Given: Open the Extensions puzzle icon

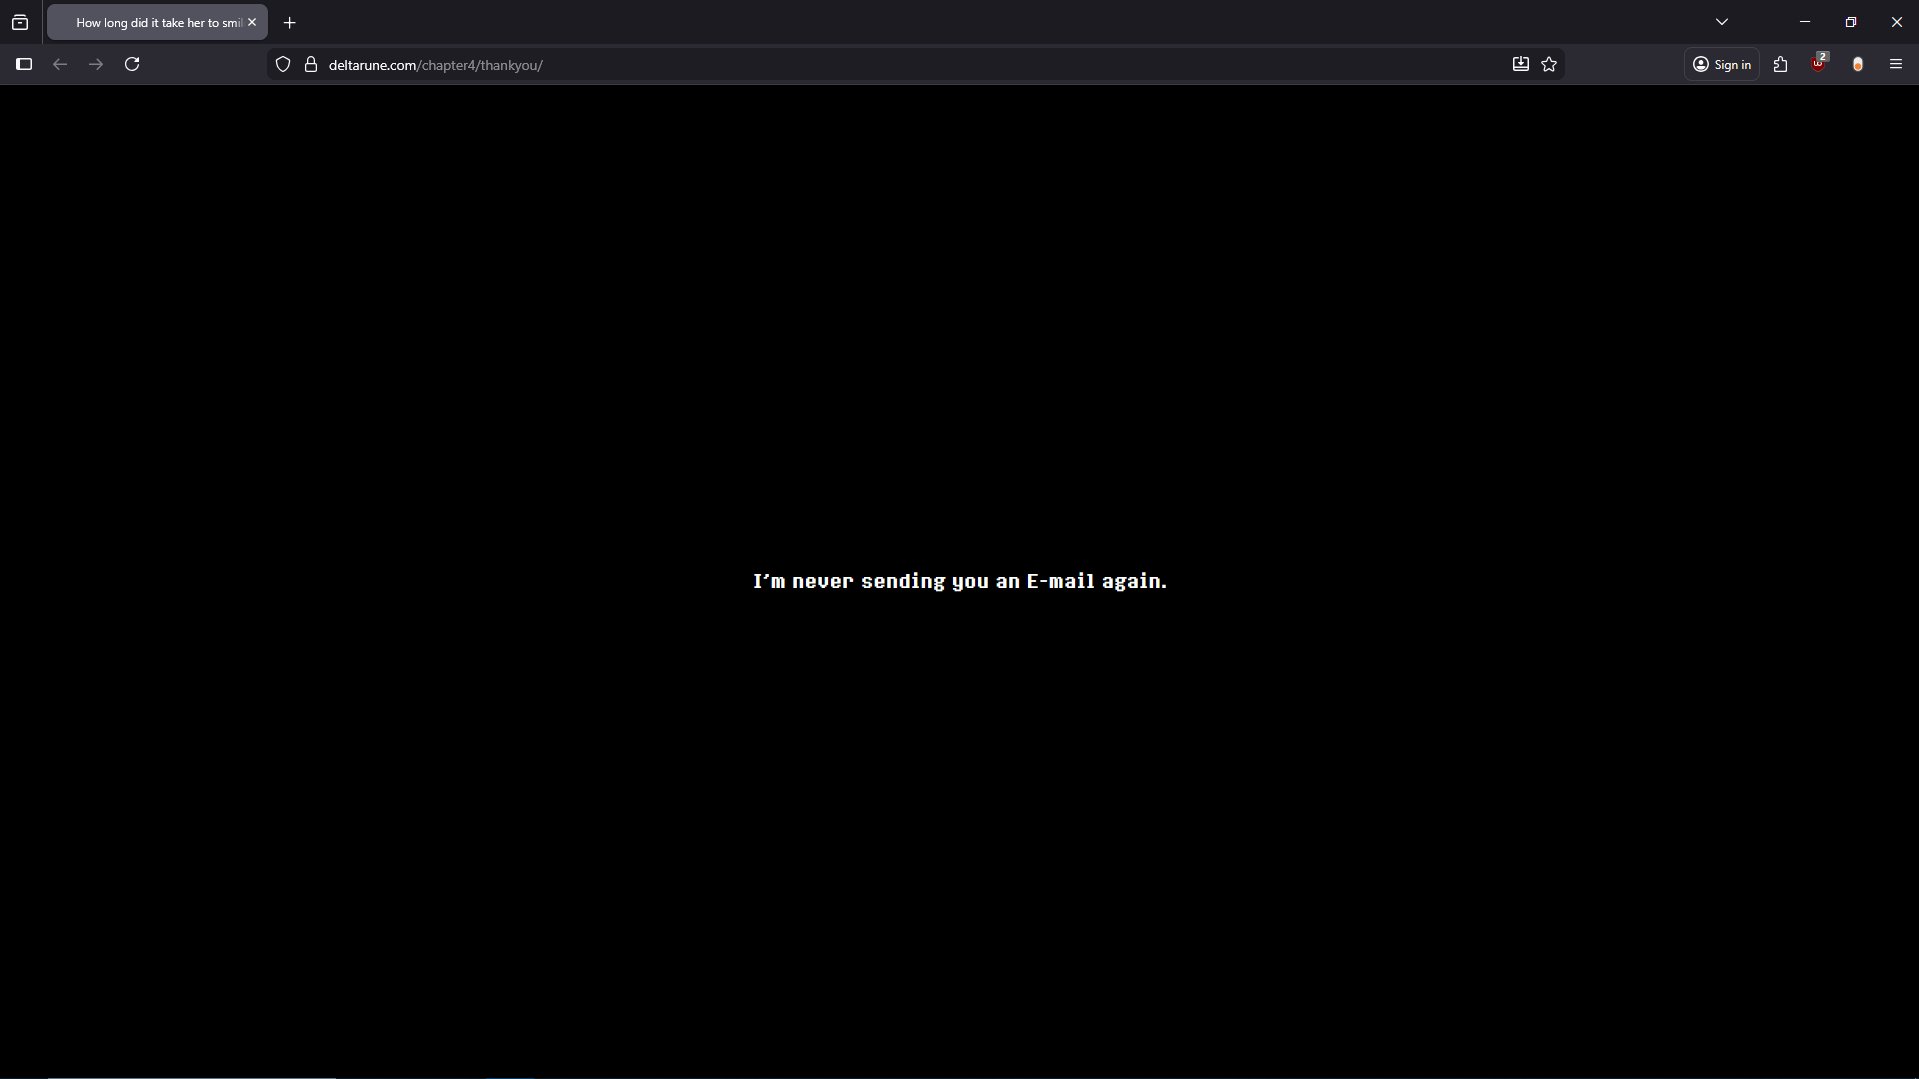Looking at the screenshot, I should coord(1780,64).
